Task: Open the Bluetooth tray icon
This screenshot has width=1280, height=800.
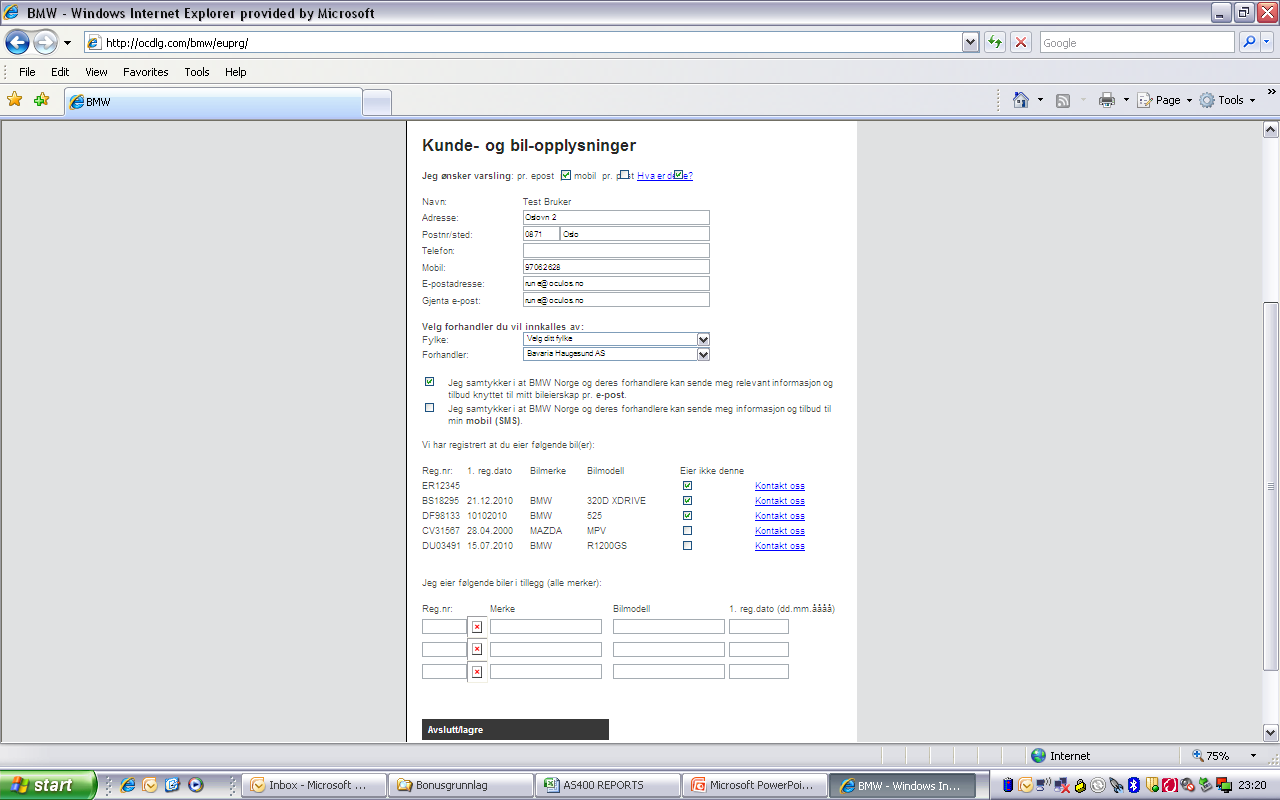Action: [x=1134, y=785]
